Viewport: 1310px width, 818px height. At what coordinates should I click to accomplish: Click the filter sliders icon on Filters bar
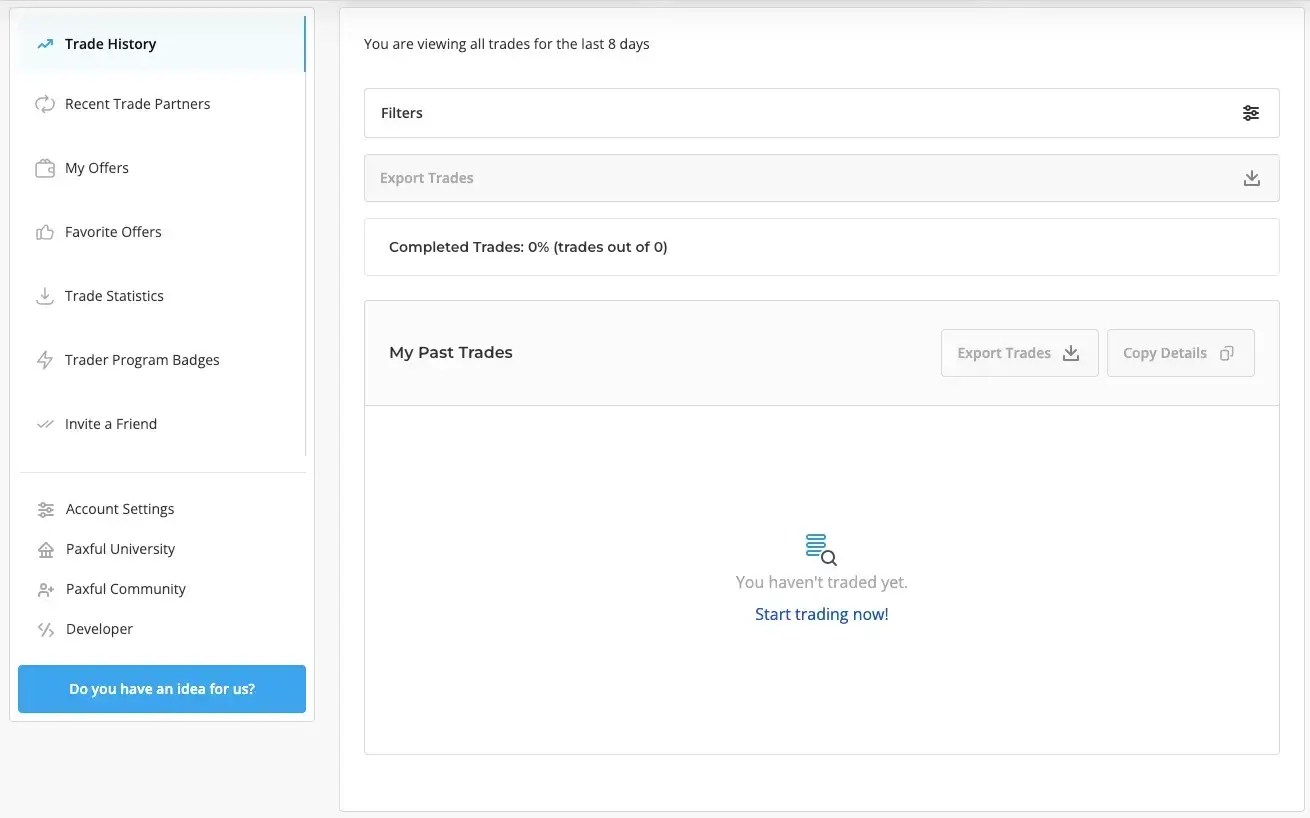click(1251, 113)
